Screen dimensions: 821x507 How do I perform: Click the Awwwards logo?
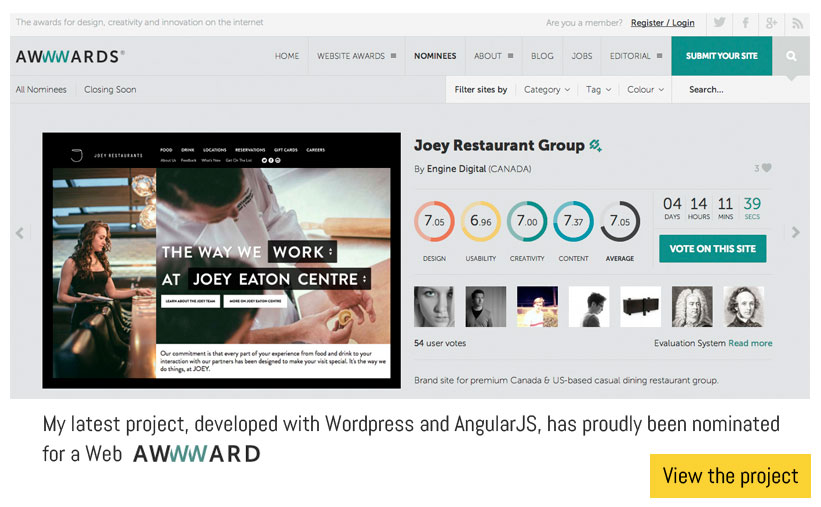[70, 56]
